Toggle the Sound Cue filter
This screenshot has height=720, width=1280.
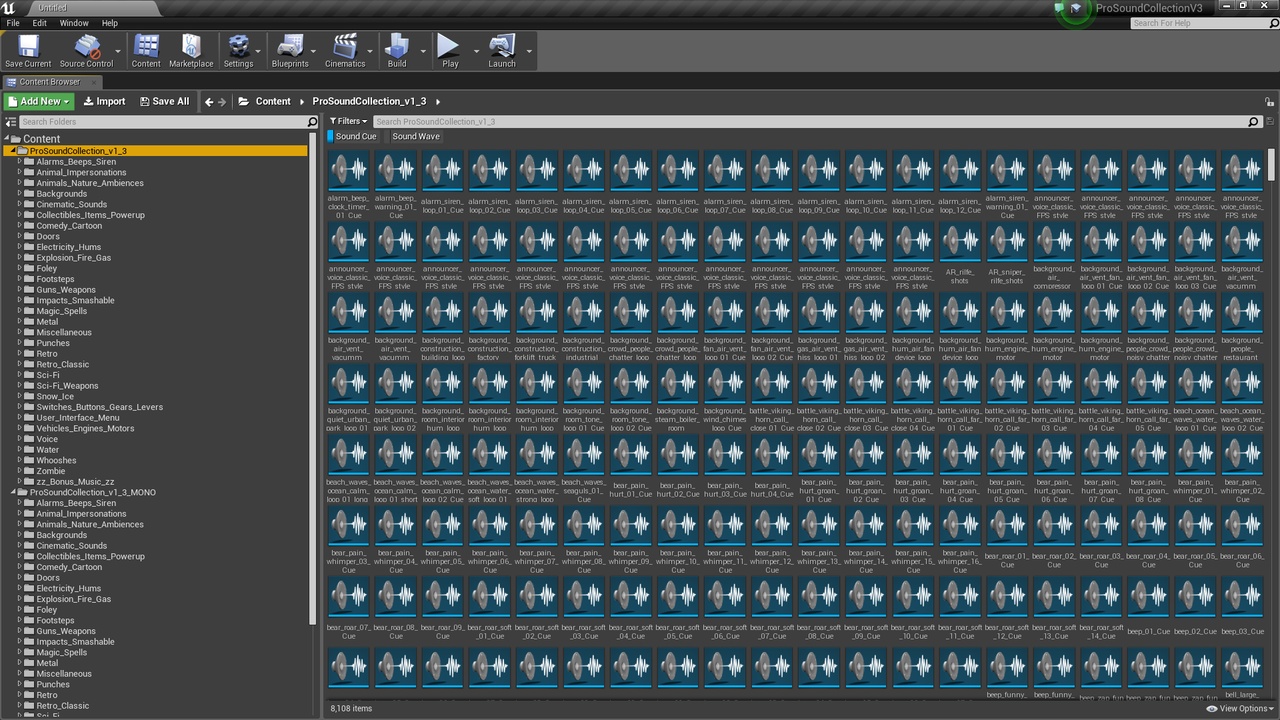[x=354, y=136]
